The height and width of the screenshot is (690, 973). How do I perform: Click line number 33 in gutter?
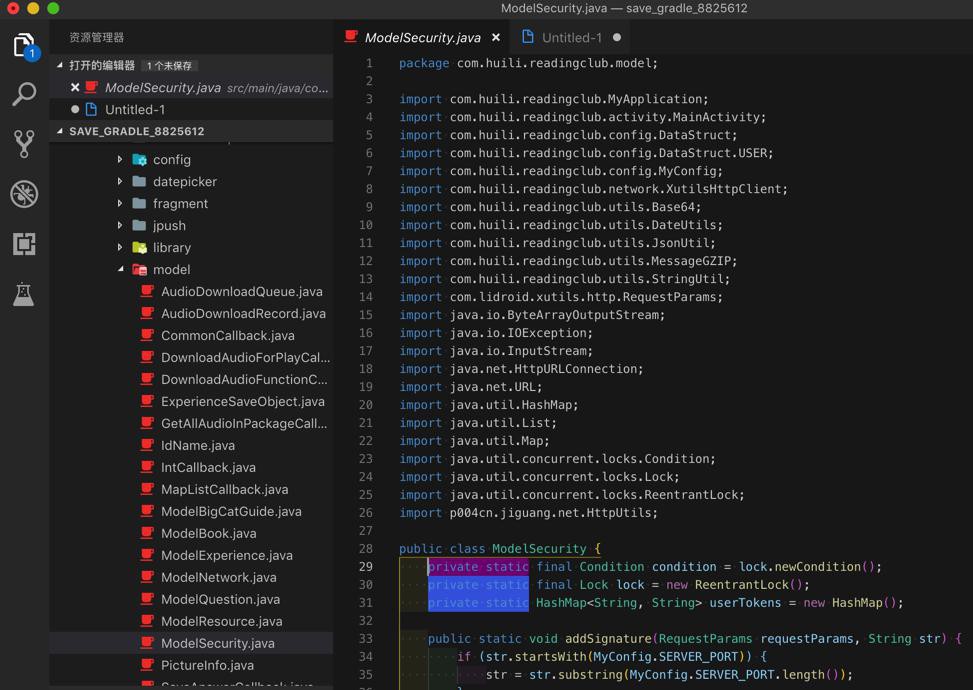pyautogui.click(x=366, y=638)
